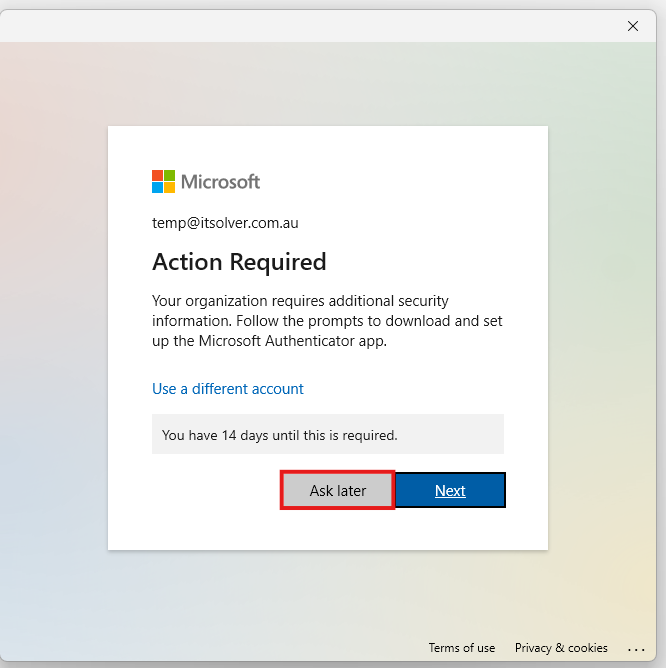666x668 pixels.
Task: Open Use a different account link
Action: (228, 389)
